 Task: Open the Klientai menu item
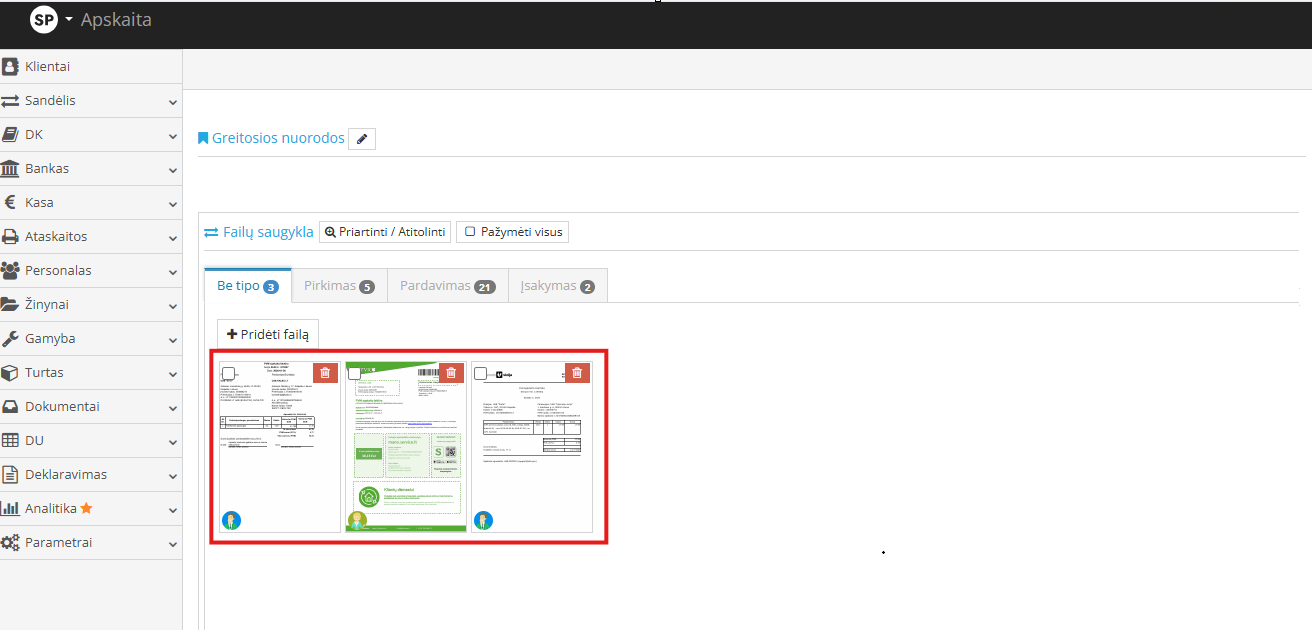click(91, 67)
